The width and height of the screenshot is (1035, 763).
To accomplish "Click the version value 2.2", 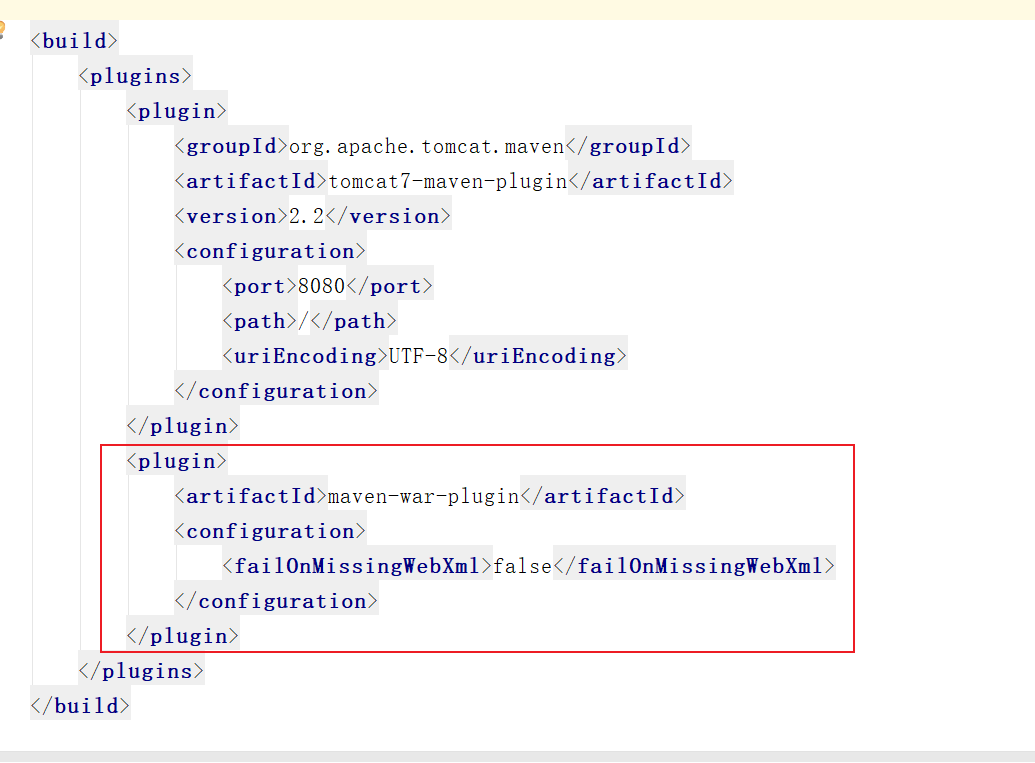I will click(307, 216).
